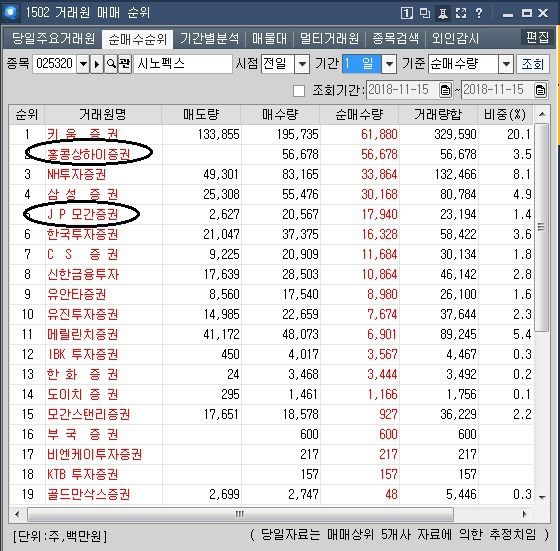
Task: Select the 유진투자증권 row name
Action: (x=82, y=314)
